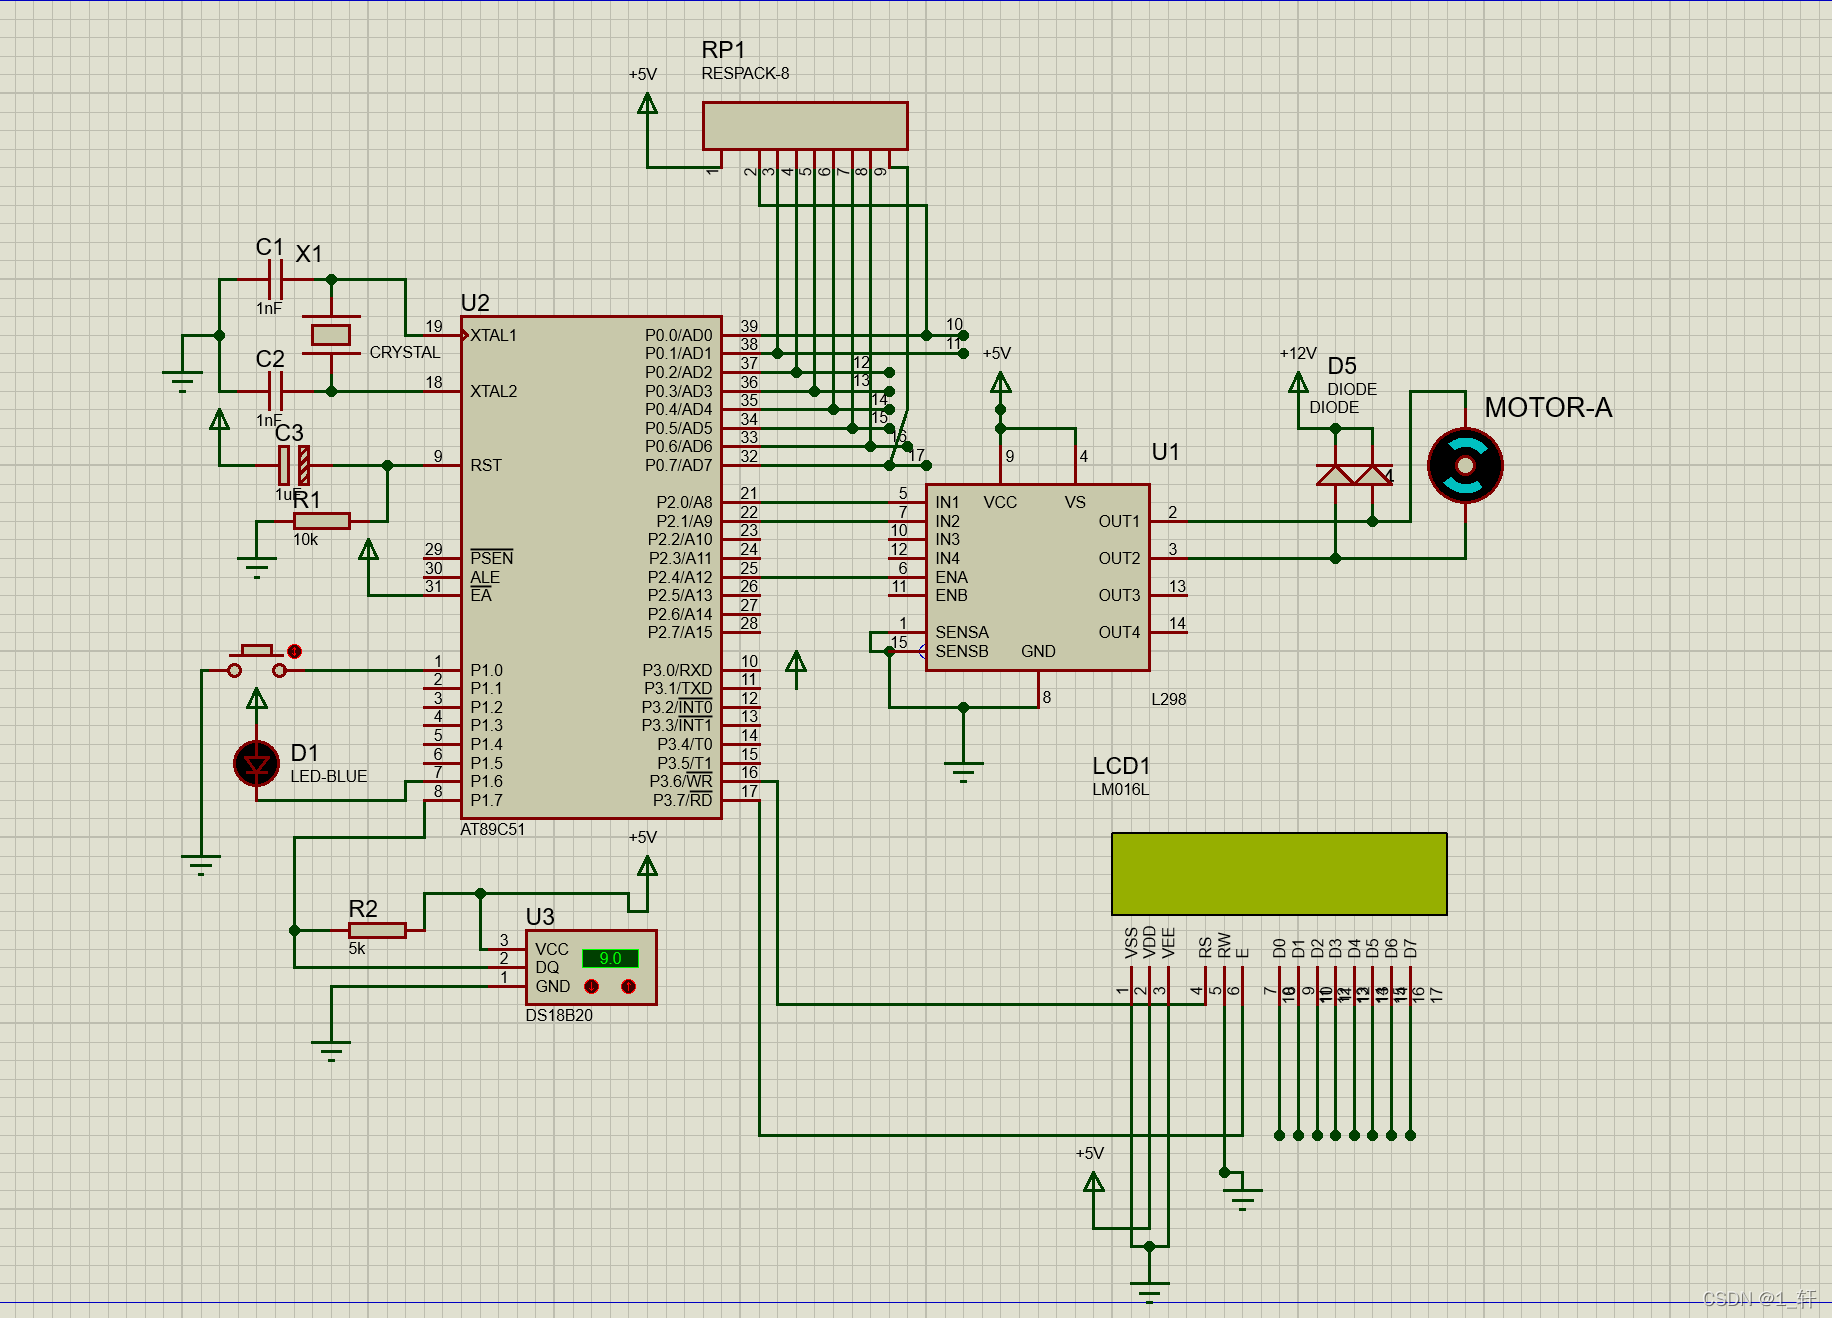Image resolution: width=1832 pixels, height=1318 pixels.
Task: Select the LCD1 green display screen
Action: [x=1279, y=874]
